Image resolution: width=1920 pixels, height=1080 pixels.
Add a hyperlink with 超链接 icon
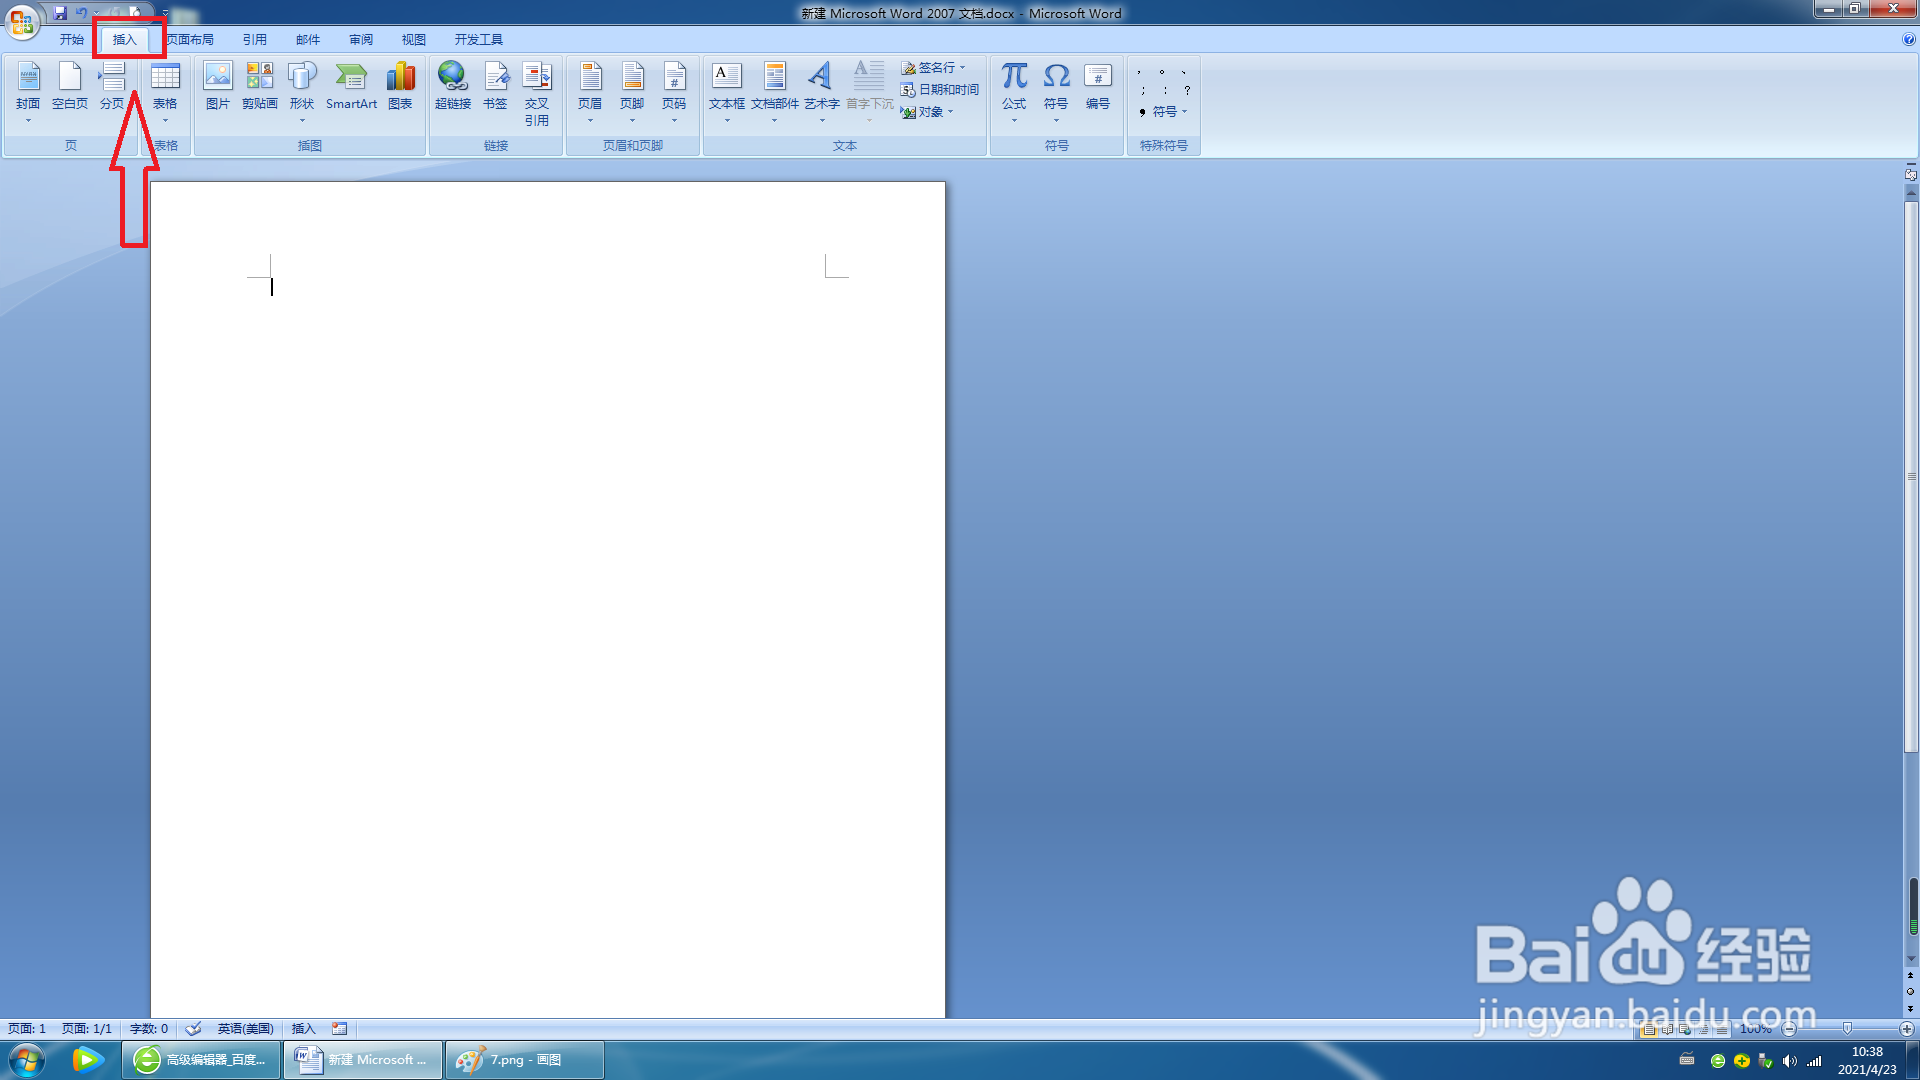point(452,85)
